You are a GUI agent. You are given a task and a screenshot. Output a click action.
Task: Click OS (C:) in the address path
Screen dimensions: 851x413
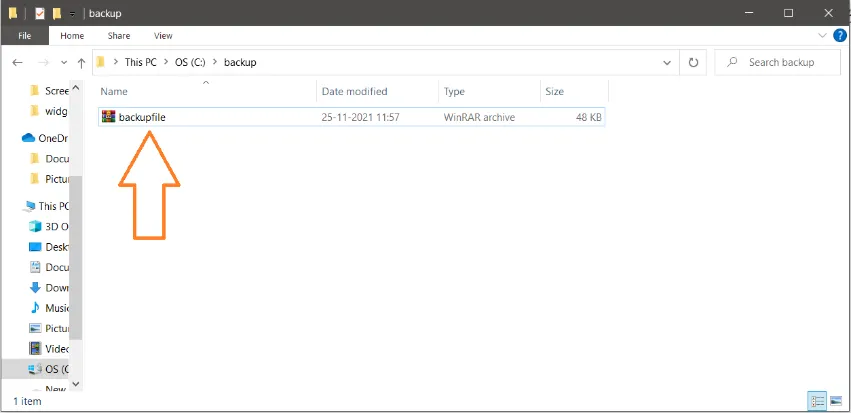click(190, 62)
